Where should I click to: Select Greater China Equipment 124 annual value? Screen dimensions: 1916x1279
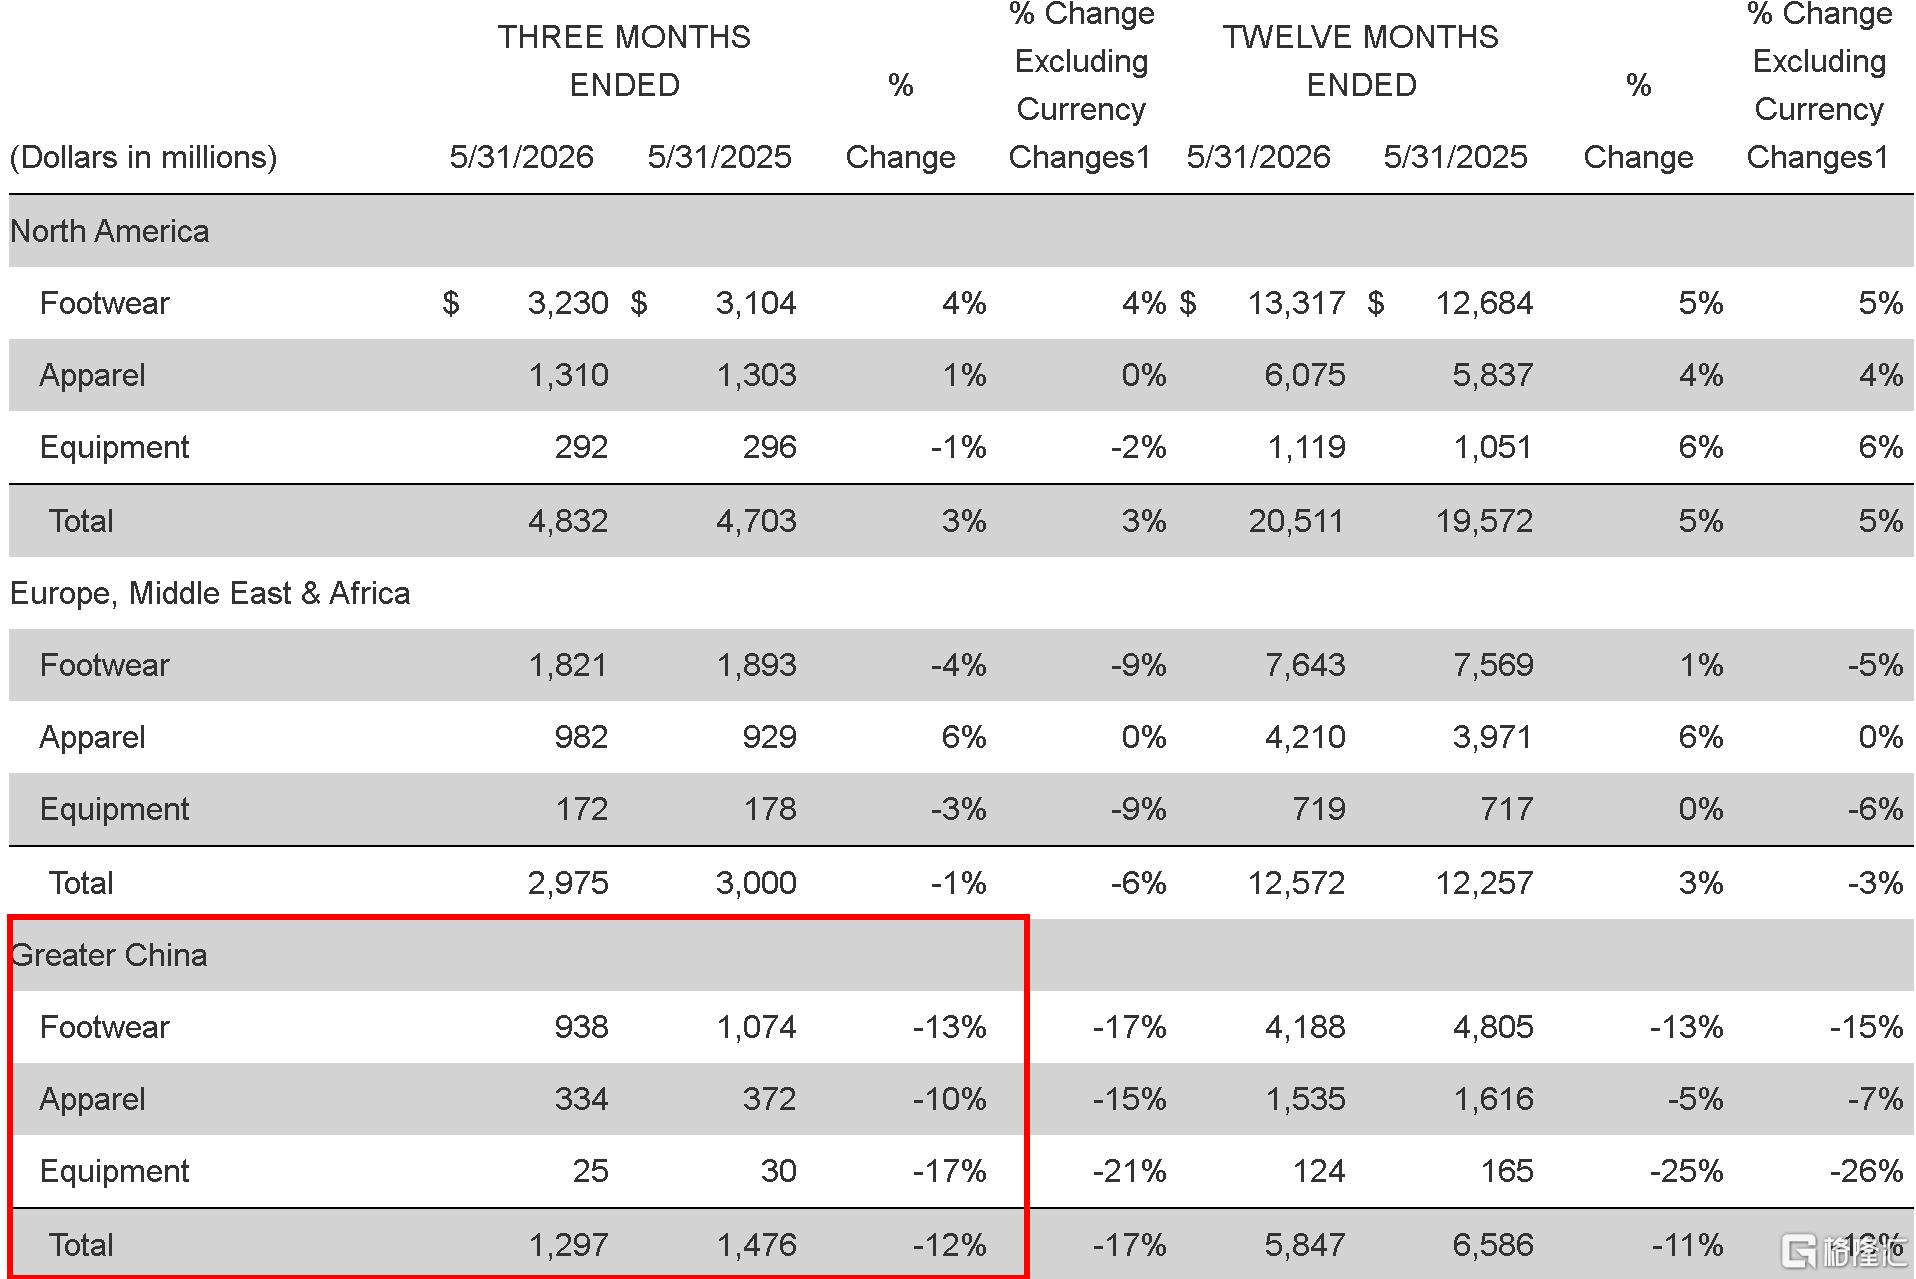(1319, 1171)
